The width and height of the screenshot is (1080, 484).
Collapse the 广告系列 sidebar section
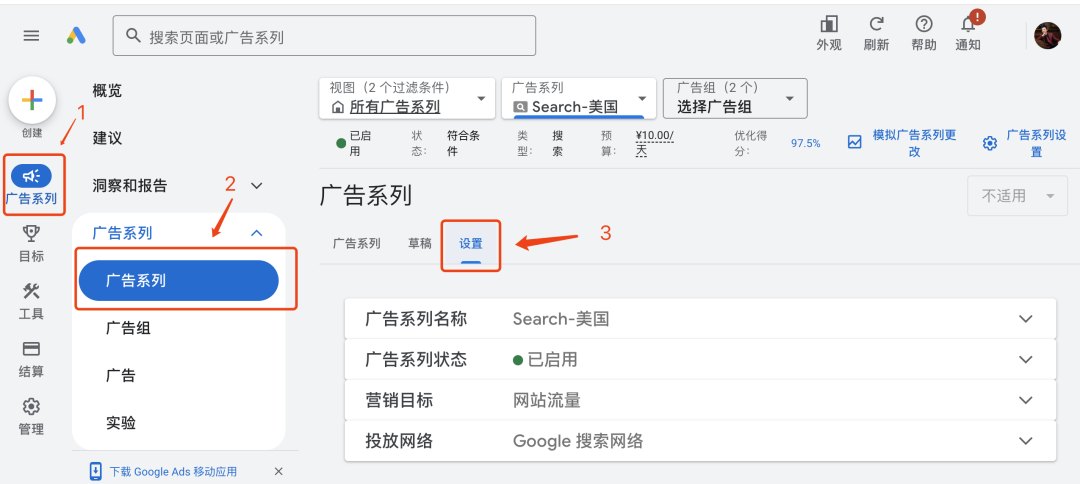(x=257, y=233)
